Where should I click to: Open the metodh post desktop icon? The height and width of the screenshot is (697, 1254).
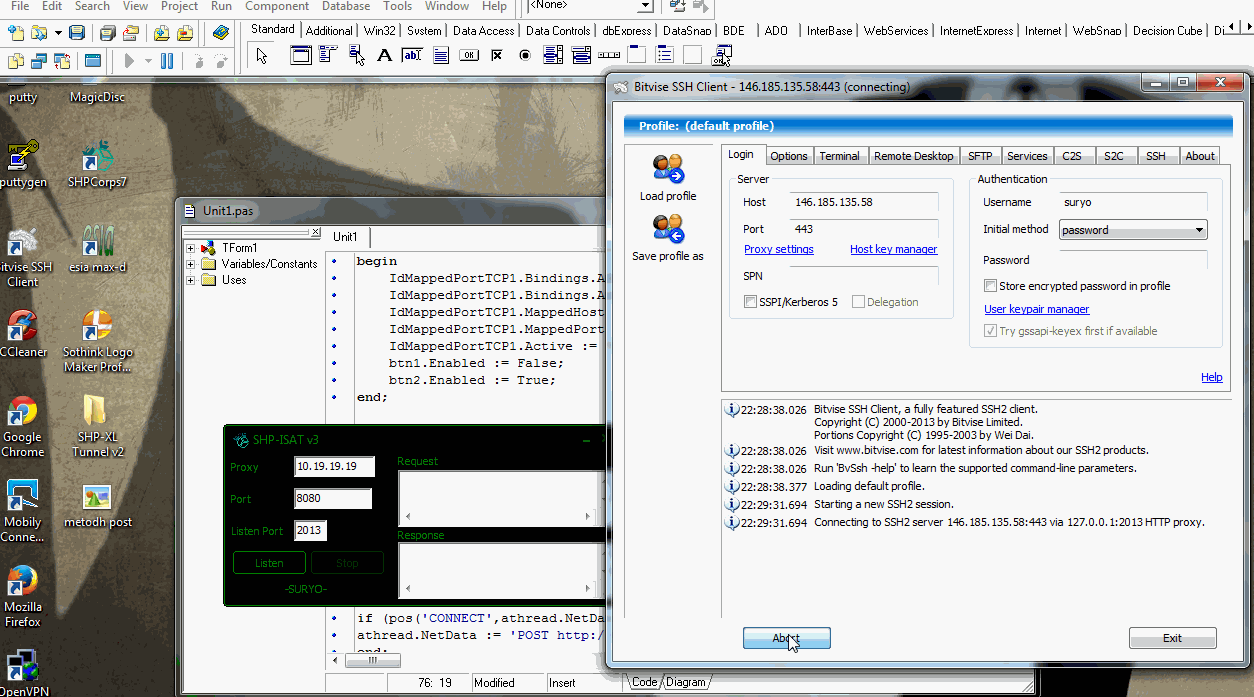97,507
